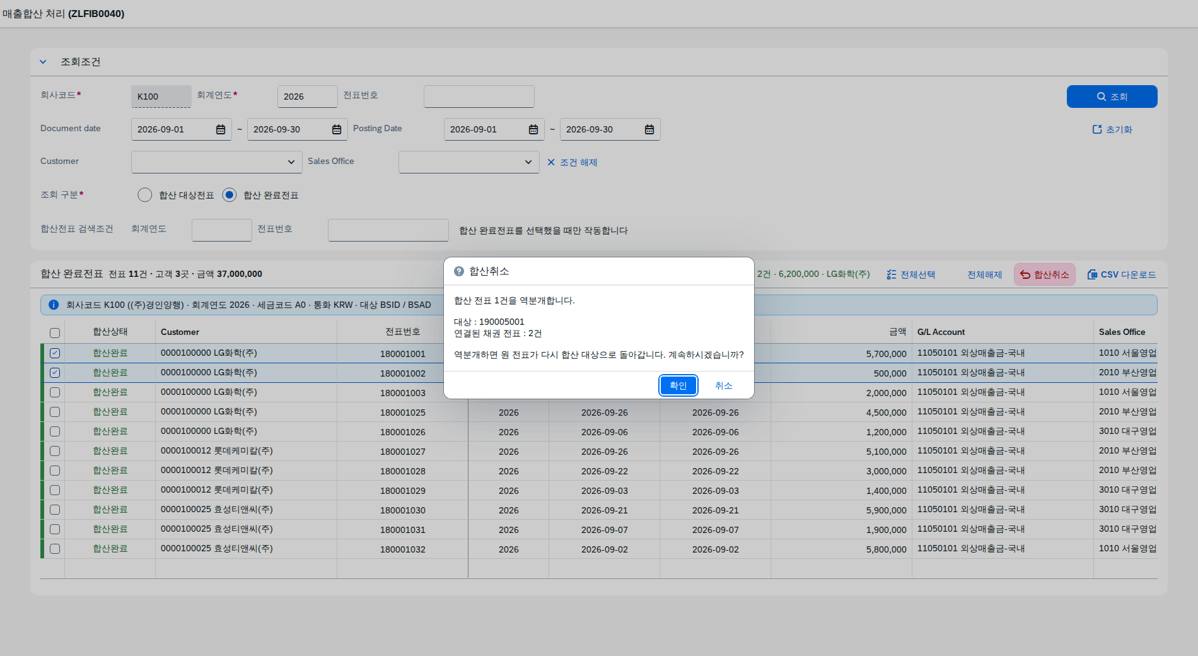The height and width of the screenshot is (656, 1198).
Task: Click 합산전표 검색조건 전표번호 input field
Action: pos(388,230)
